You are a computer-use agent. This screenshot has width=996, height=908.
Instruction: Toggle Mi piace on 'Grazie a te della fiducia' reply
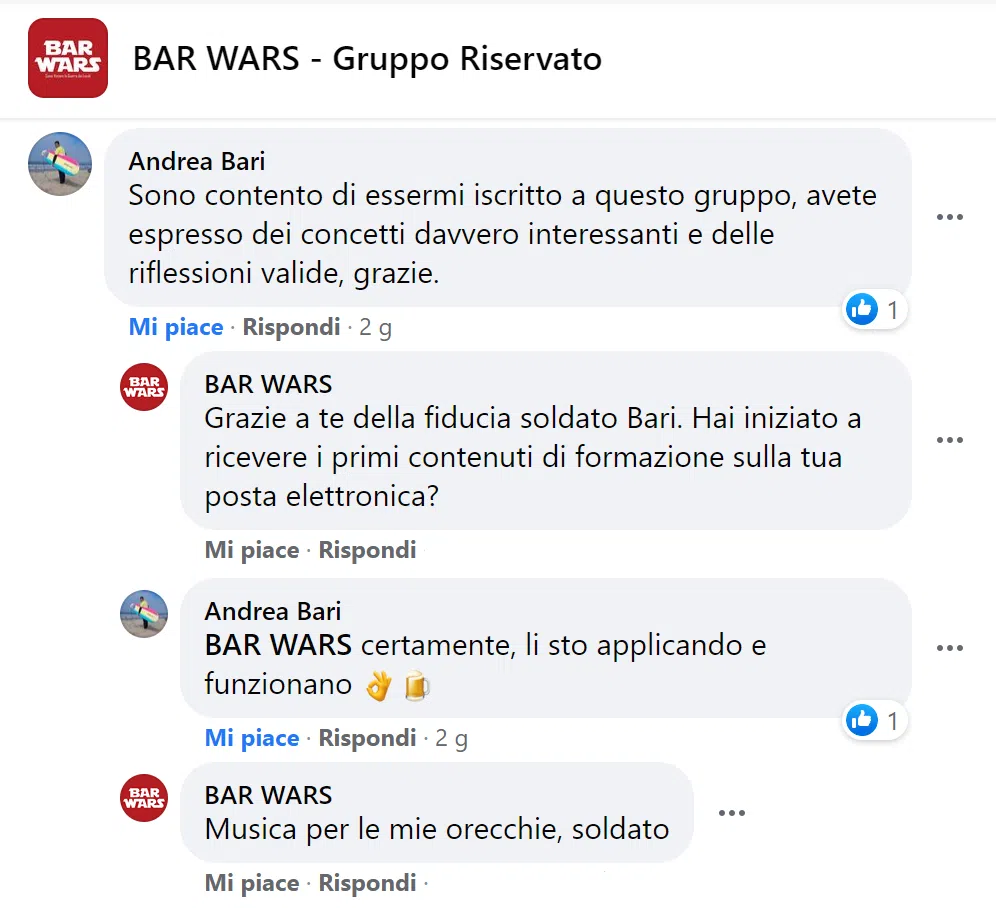252,550
